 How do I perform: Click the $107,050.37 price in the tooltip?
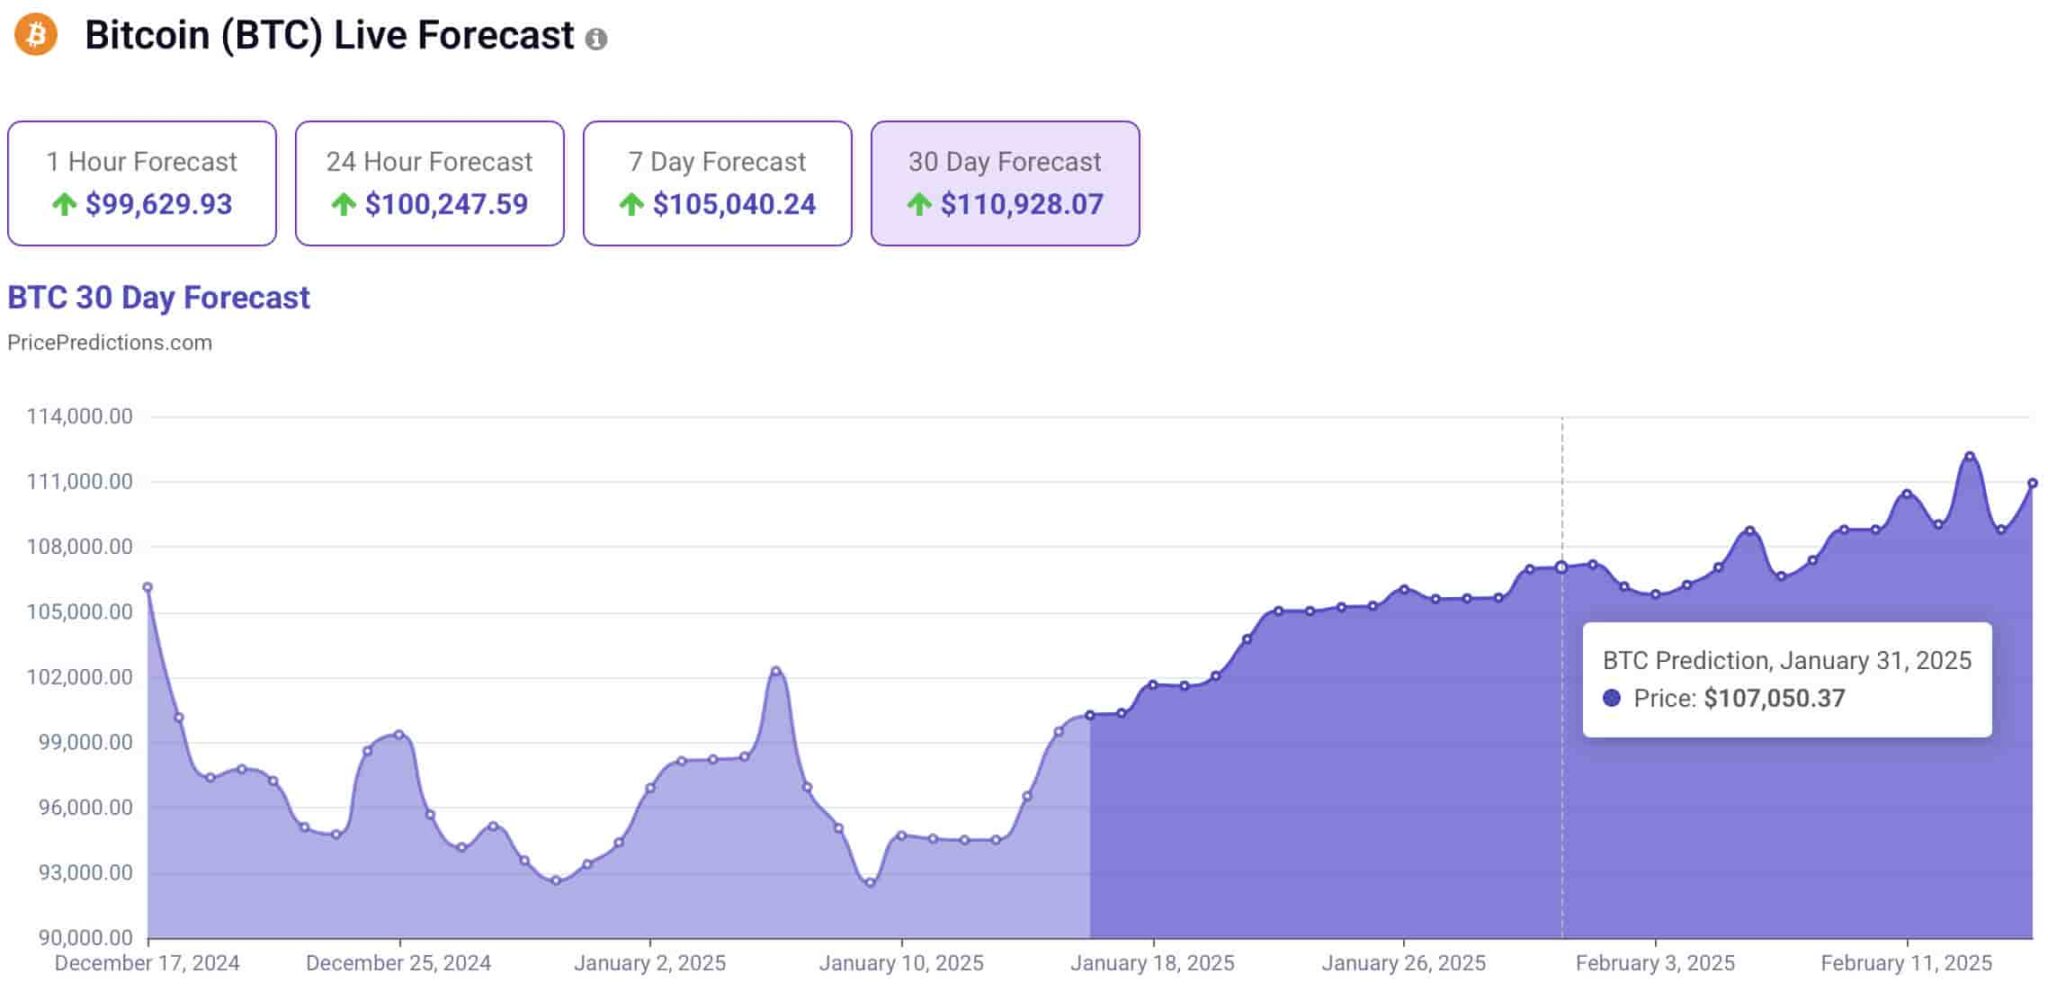1774,698
